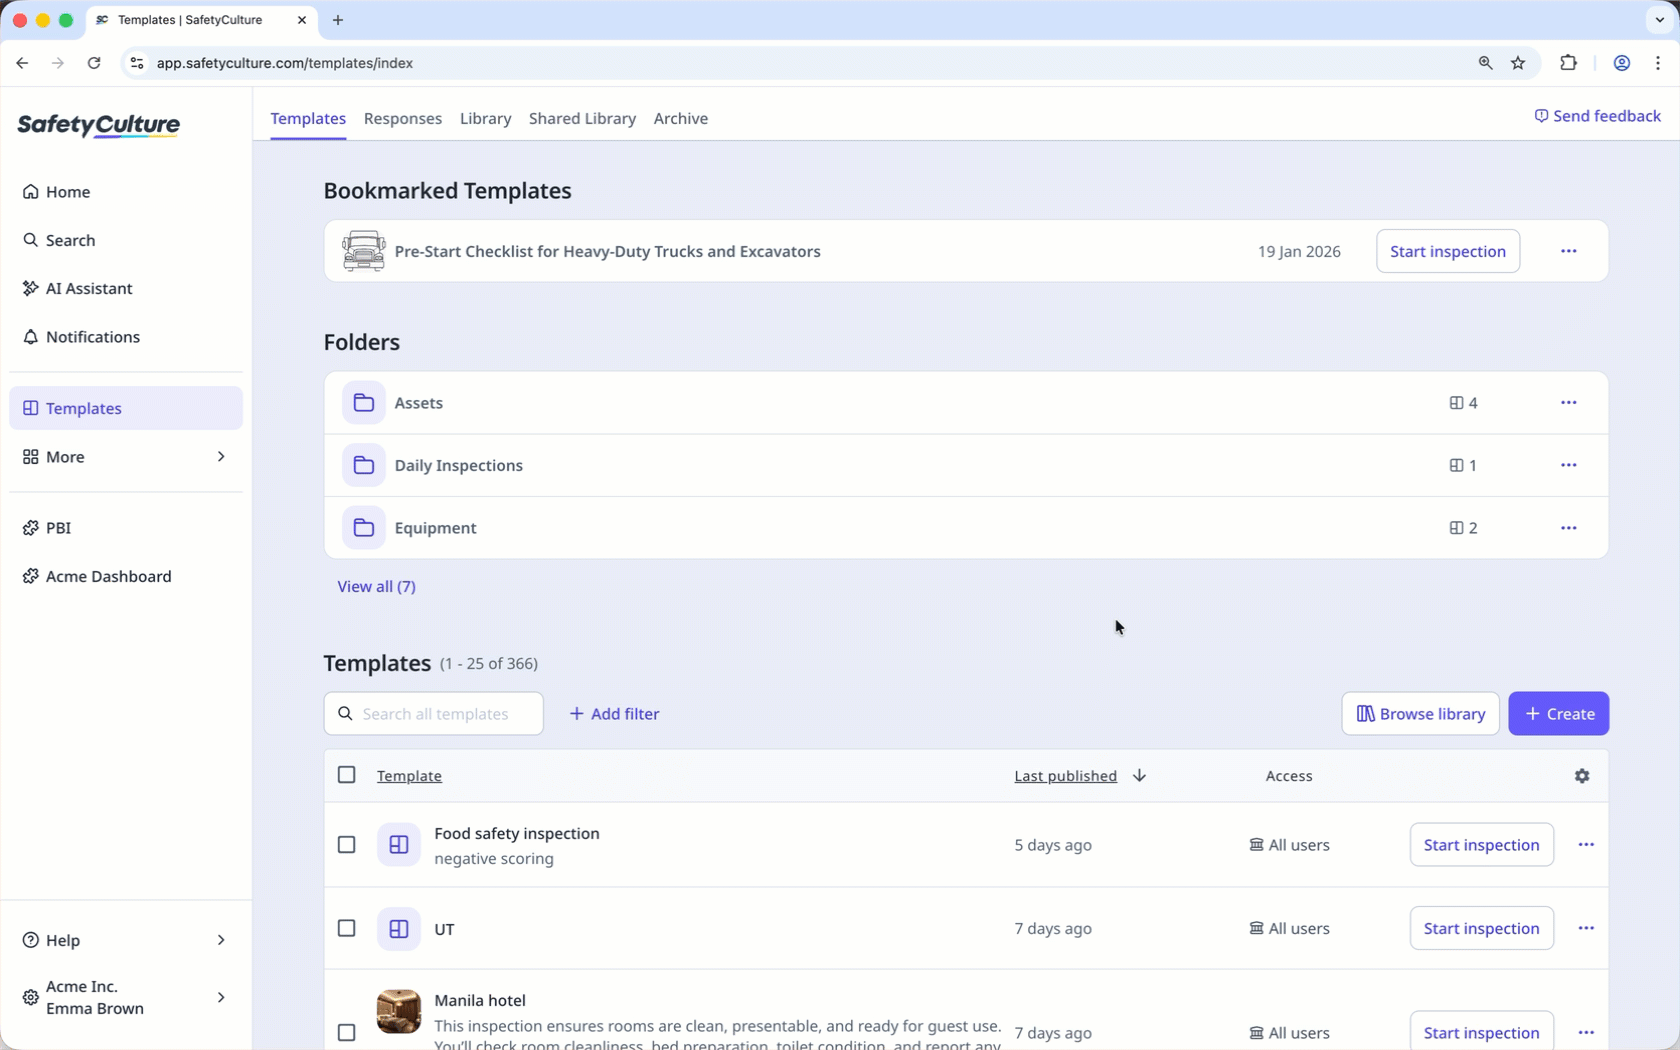Switch to the Templates tab

pyautogui.click(x=308, y=118)
